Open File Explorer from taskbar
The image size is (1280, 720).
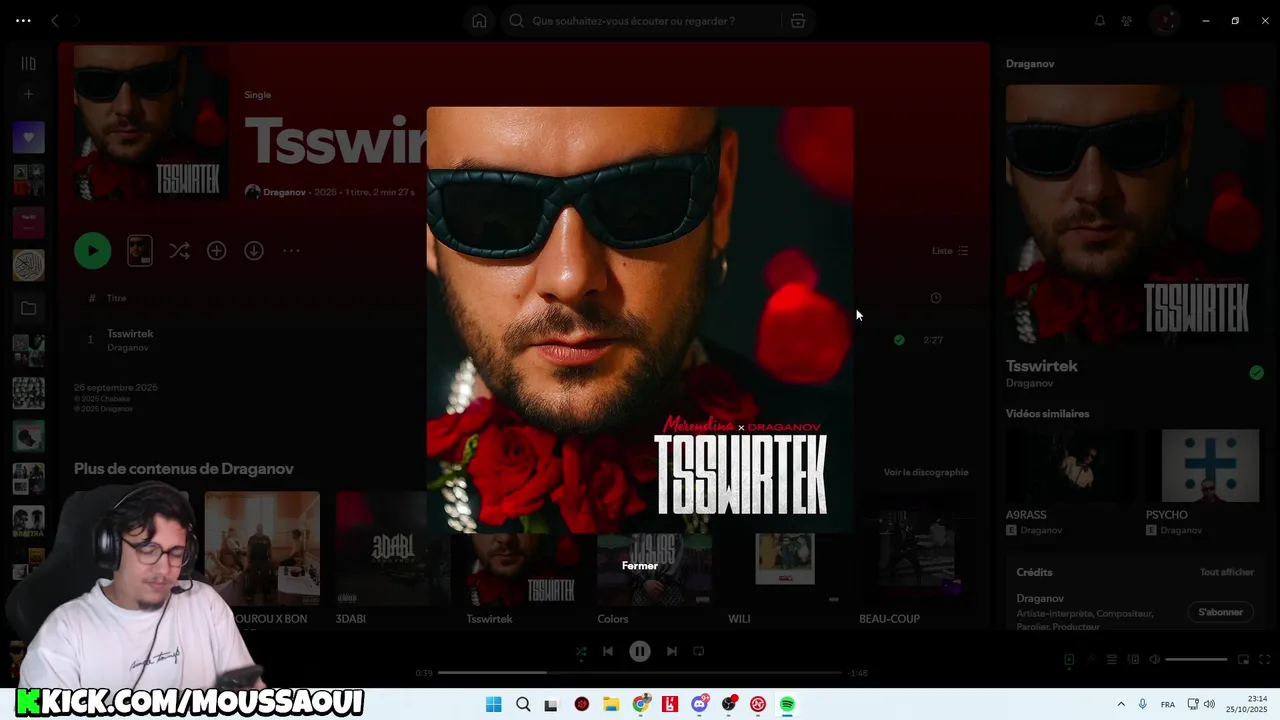611,704
